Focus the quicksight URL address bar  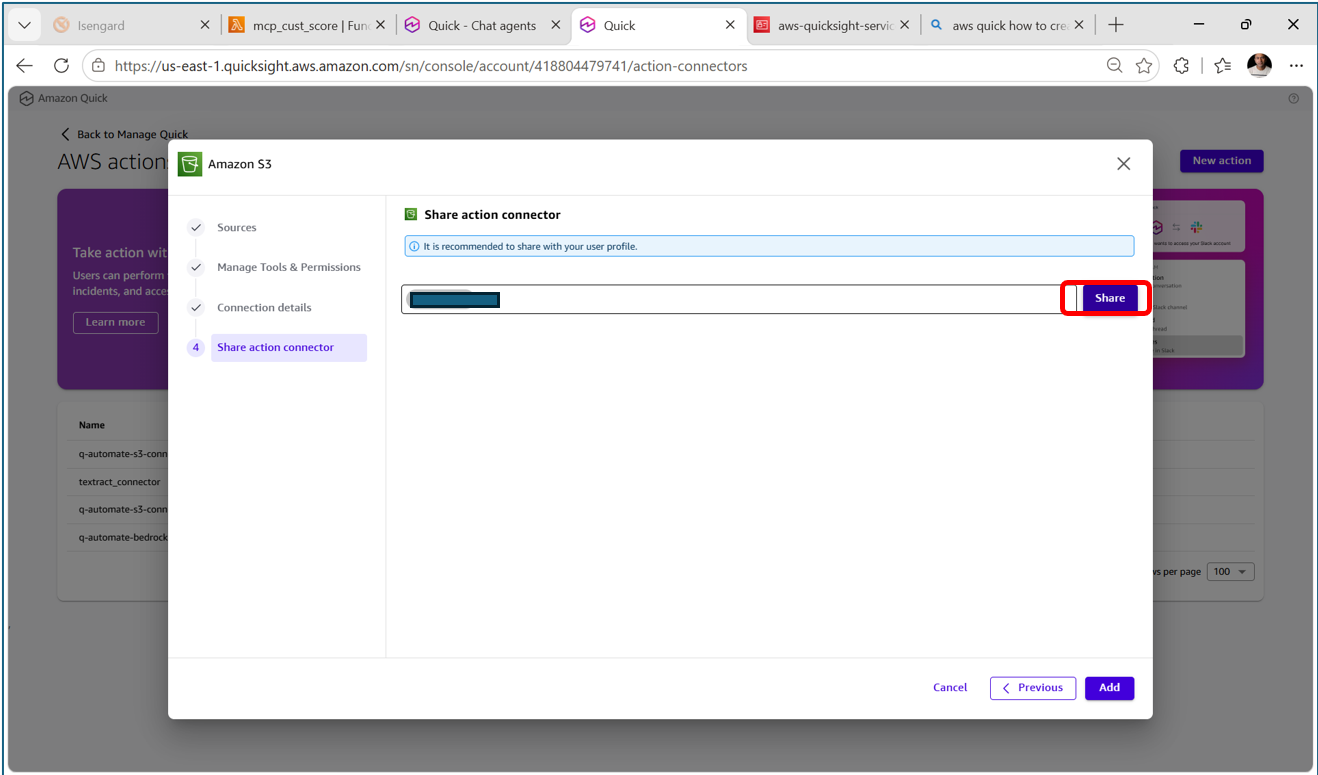[x=600, y=66]
